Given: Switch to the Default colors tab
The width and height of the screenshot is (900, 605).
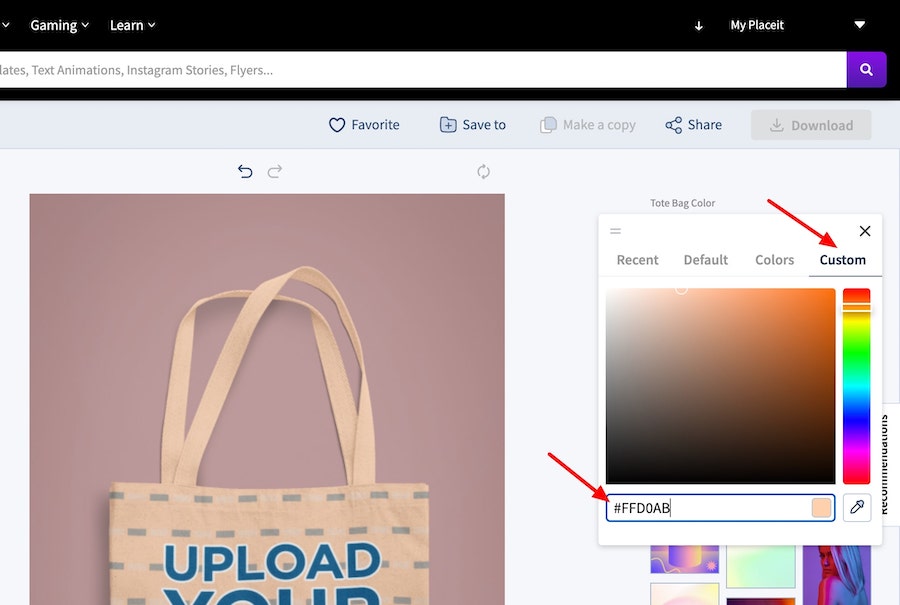Looking at the screenshot, I should [705, 260].
